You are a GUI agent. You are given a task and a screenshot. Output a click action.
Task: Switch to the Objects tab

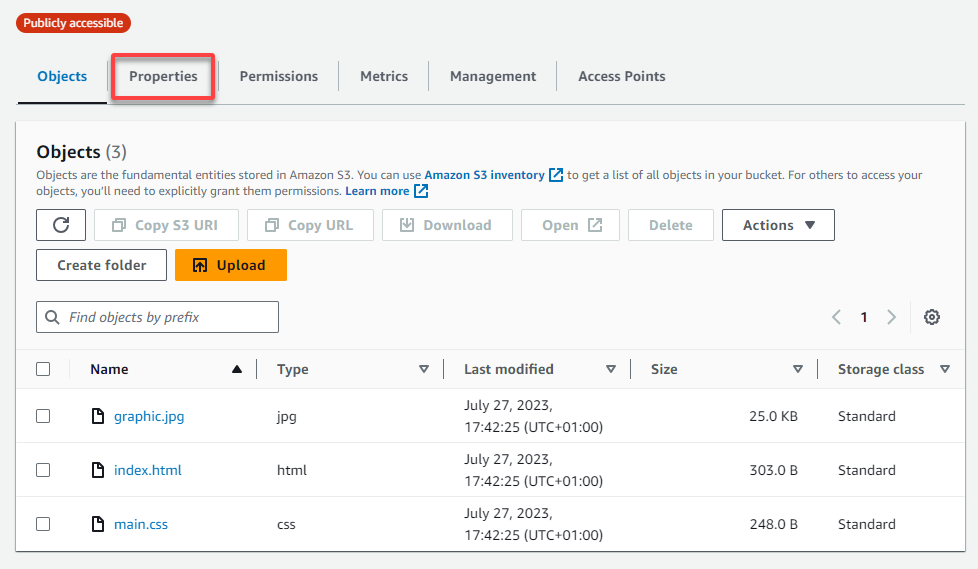pos(62,76)
